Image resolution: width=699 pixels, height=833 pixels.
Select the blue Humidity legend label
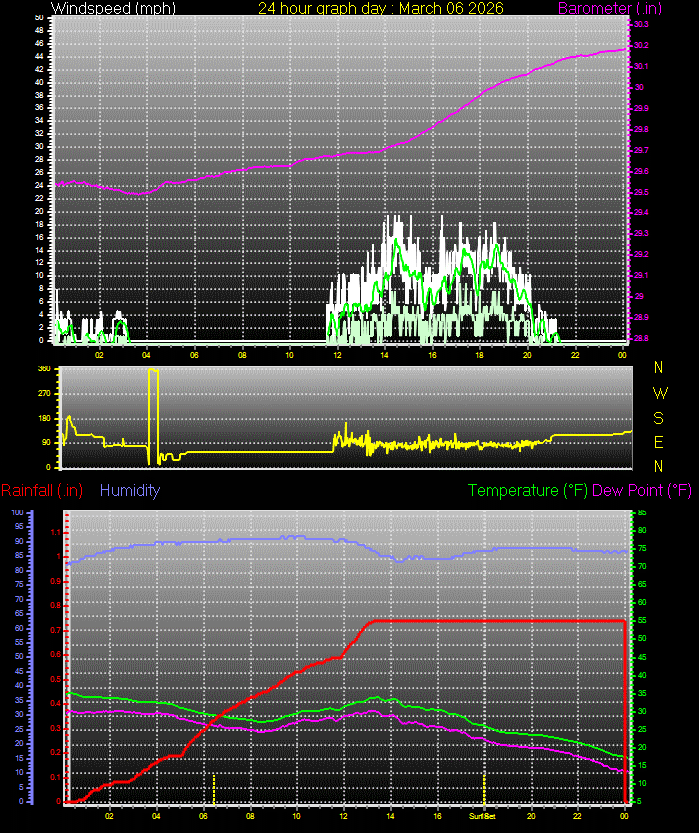click(x=130, y=491)
